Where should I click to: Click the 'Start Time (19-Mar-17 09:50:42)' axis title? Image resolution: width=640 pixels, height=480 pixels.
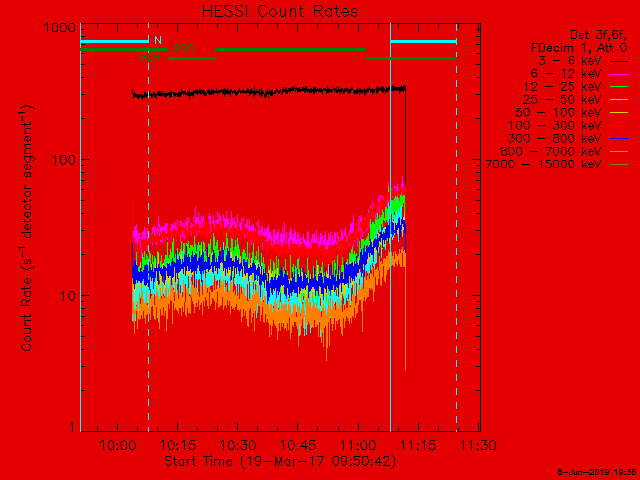(280, 461)
